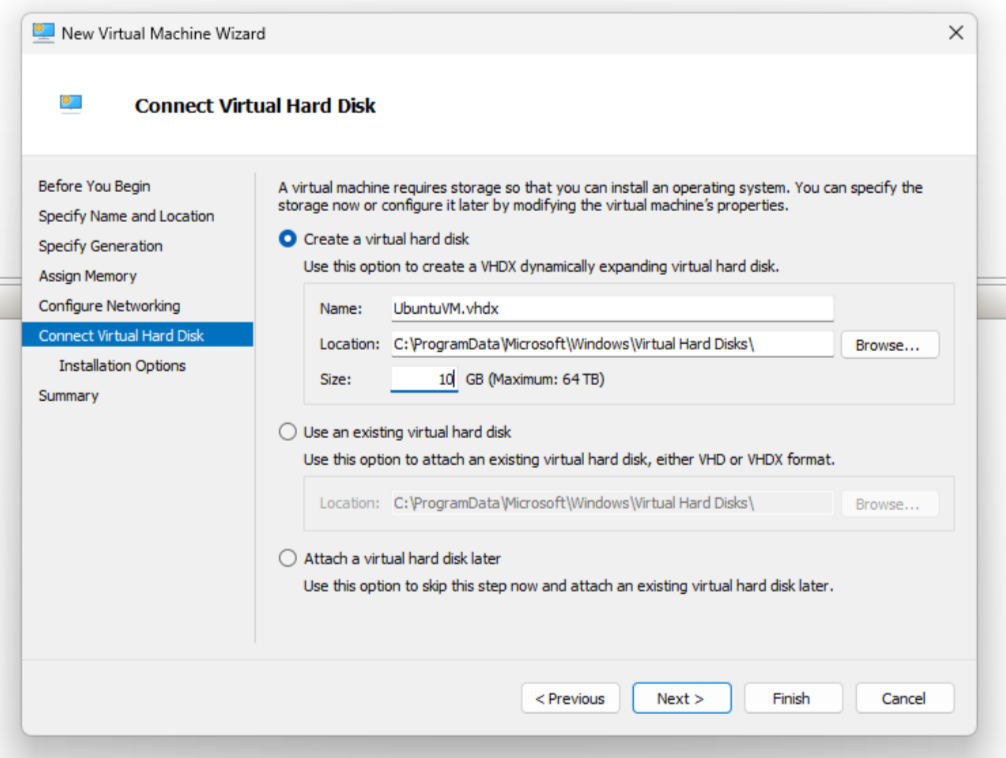Select the Create a virtual hard disk radio button

coord(287,239)
